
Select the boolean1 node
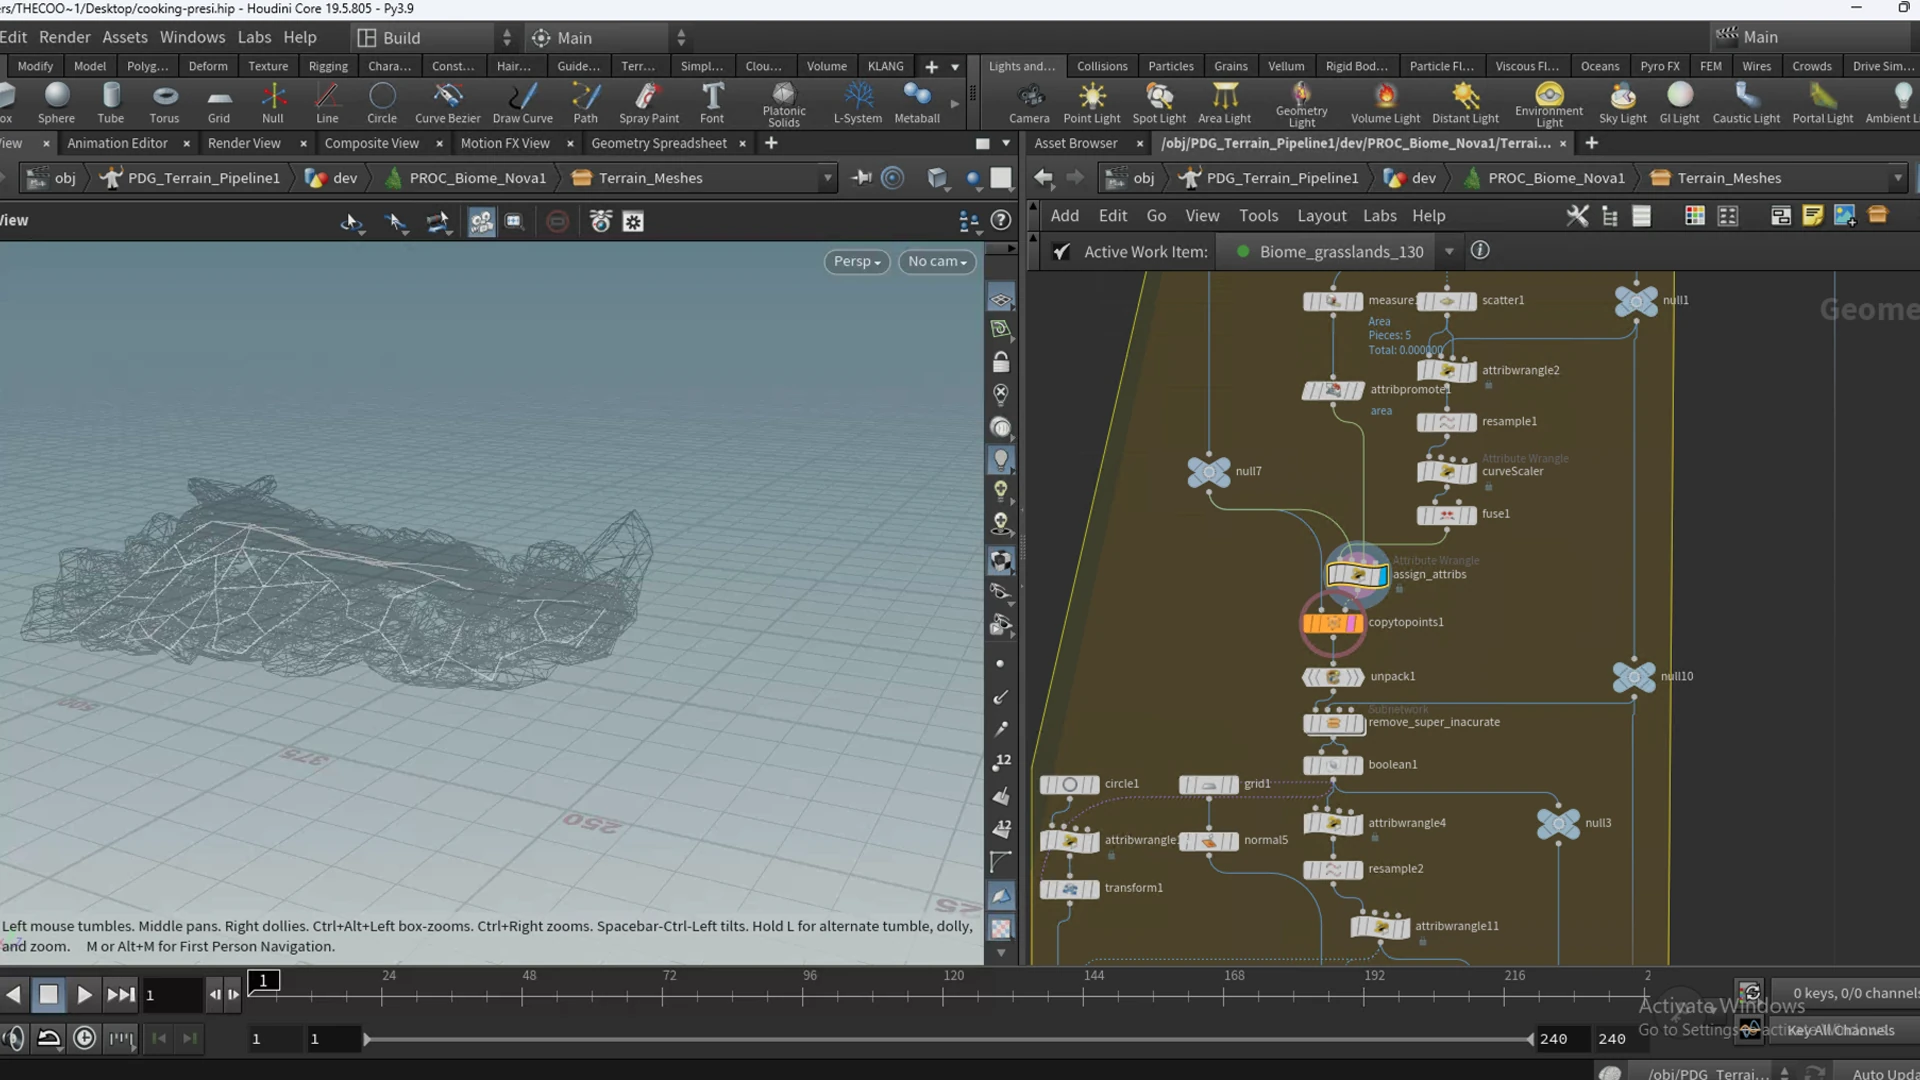coord(1332,765)
